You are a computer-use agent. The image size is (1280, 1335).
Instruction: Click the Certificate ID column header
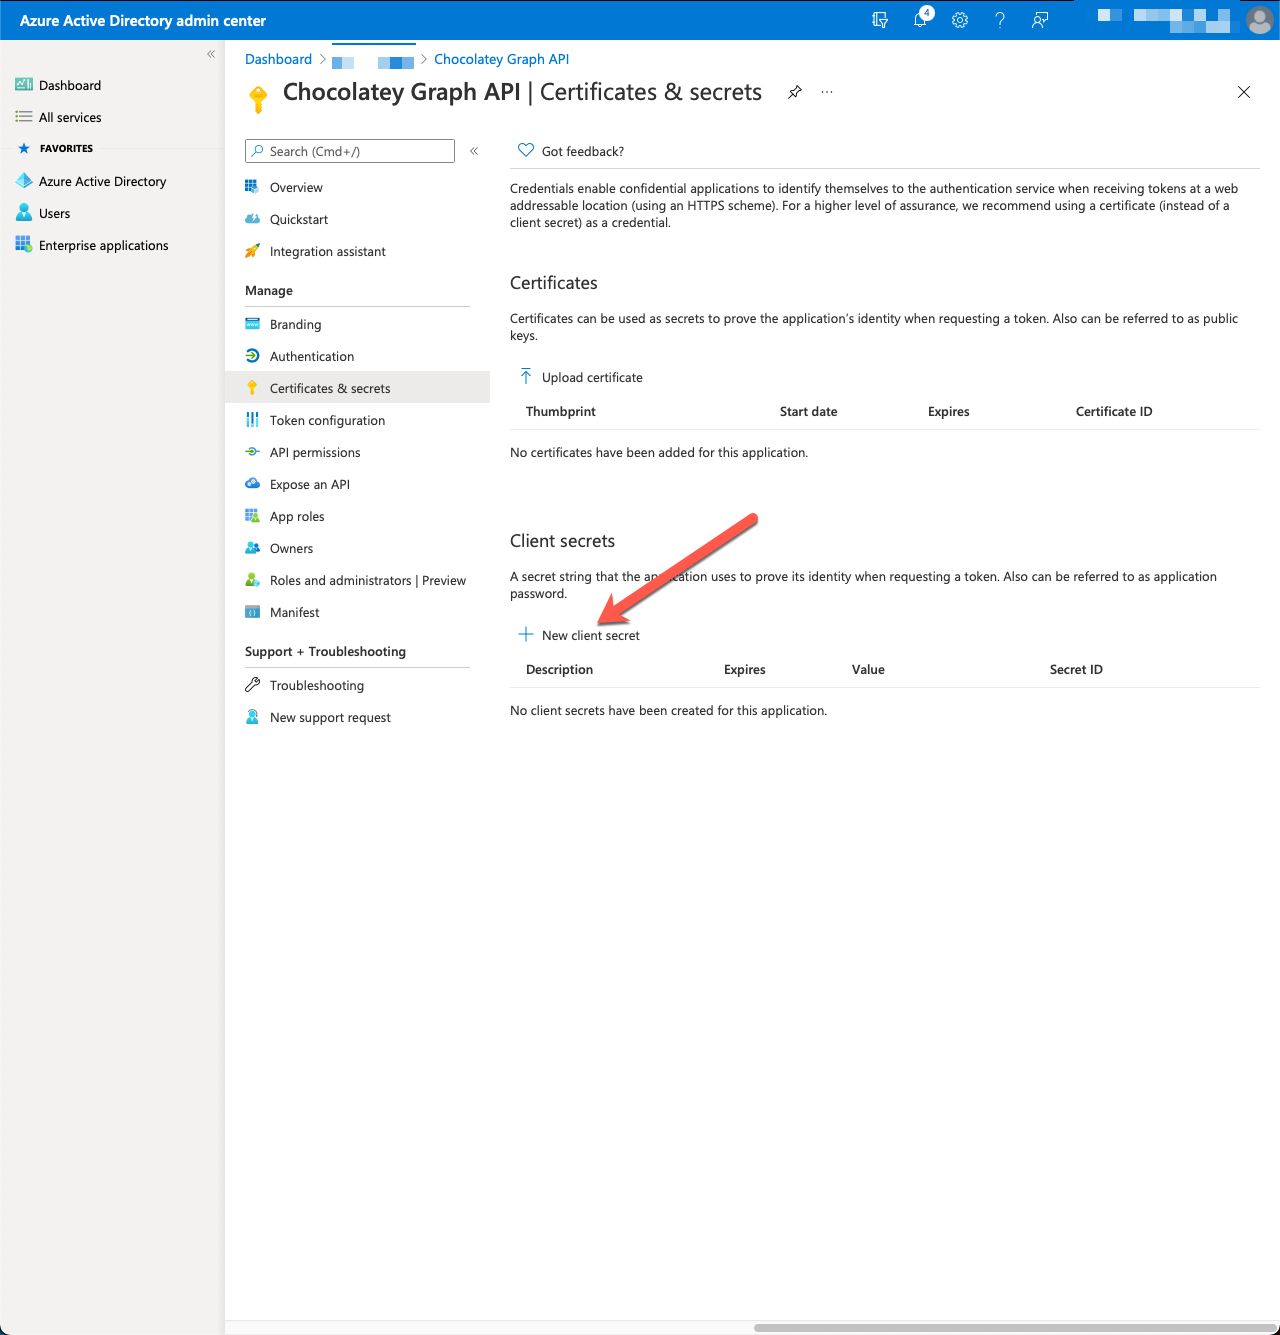(1114, 411)
